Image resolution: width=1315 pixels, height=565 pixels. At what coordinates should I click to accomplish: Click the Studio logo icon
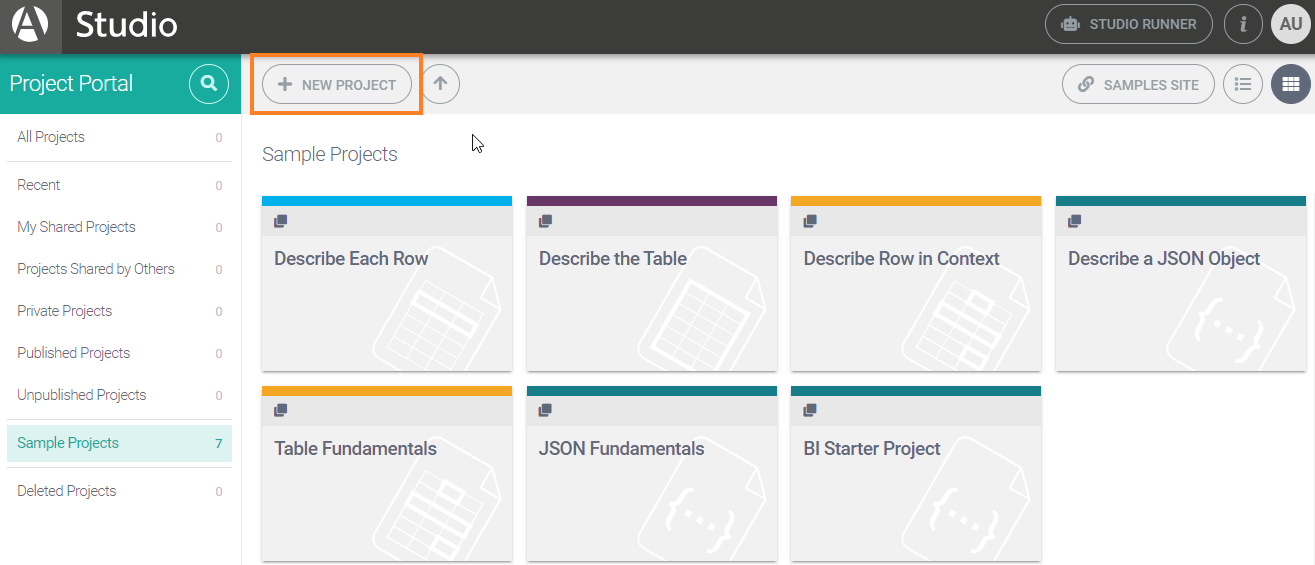point(30,25)
